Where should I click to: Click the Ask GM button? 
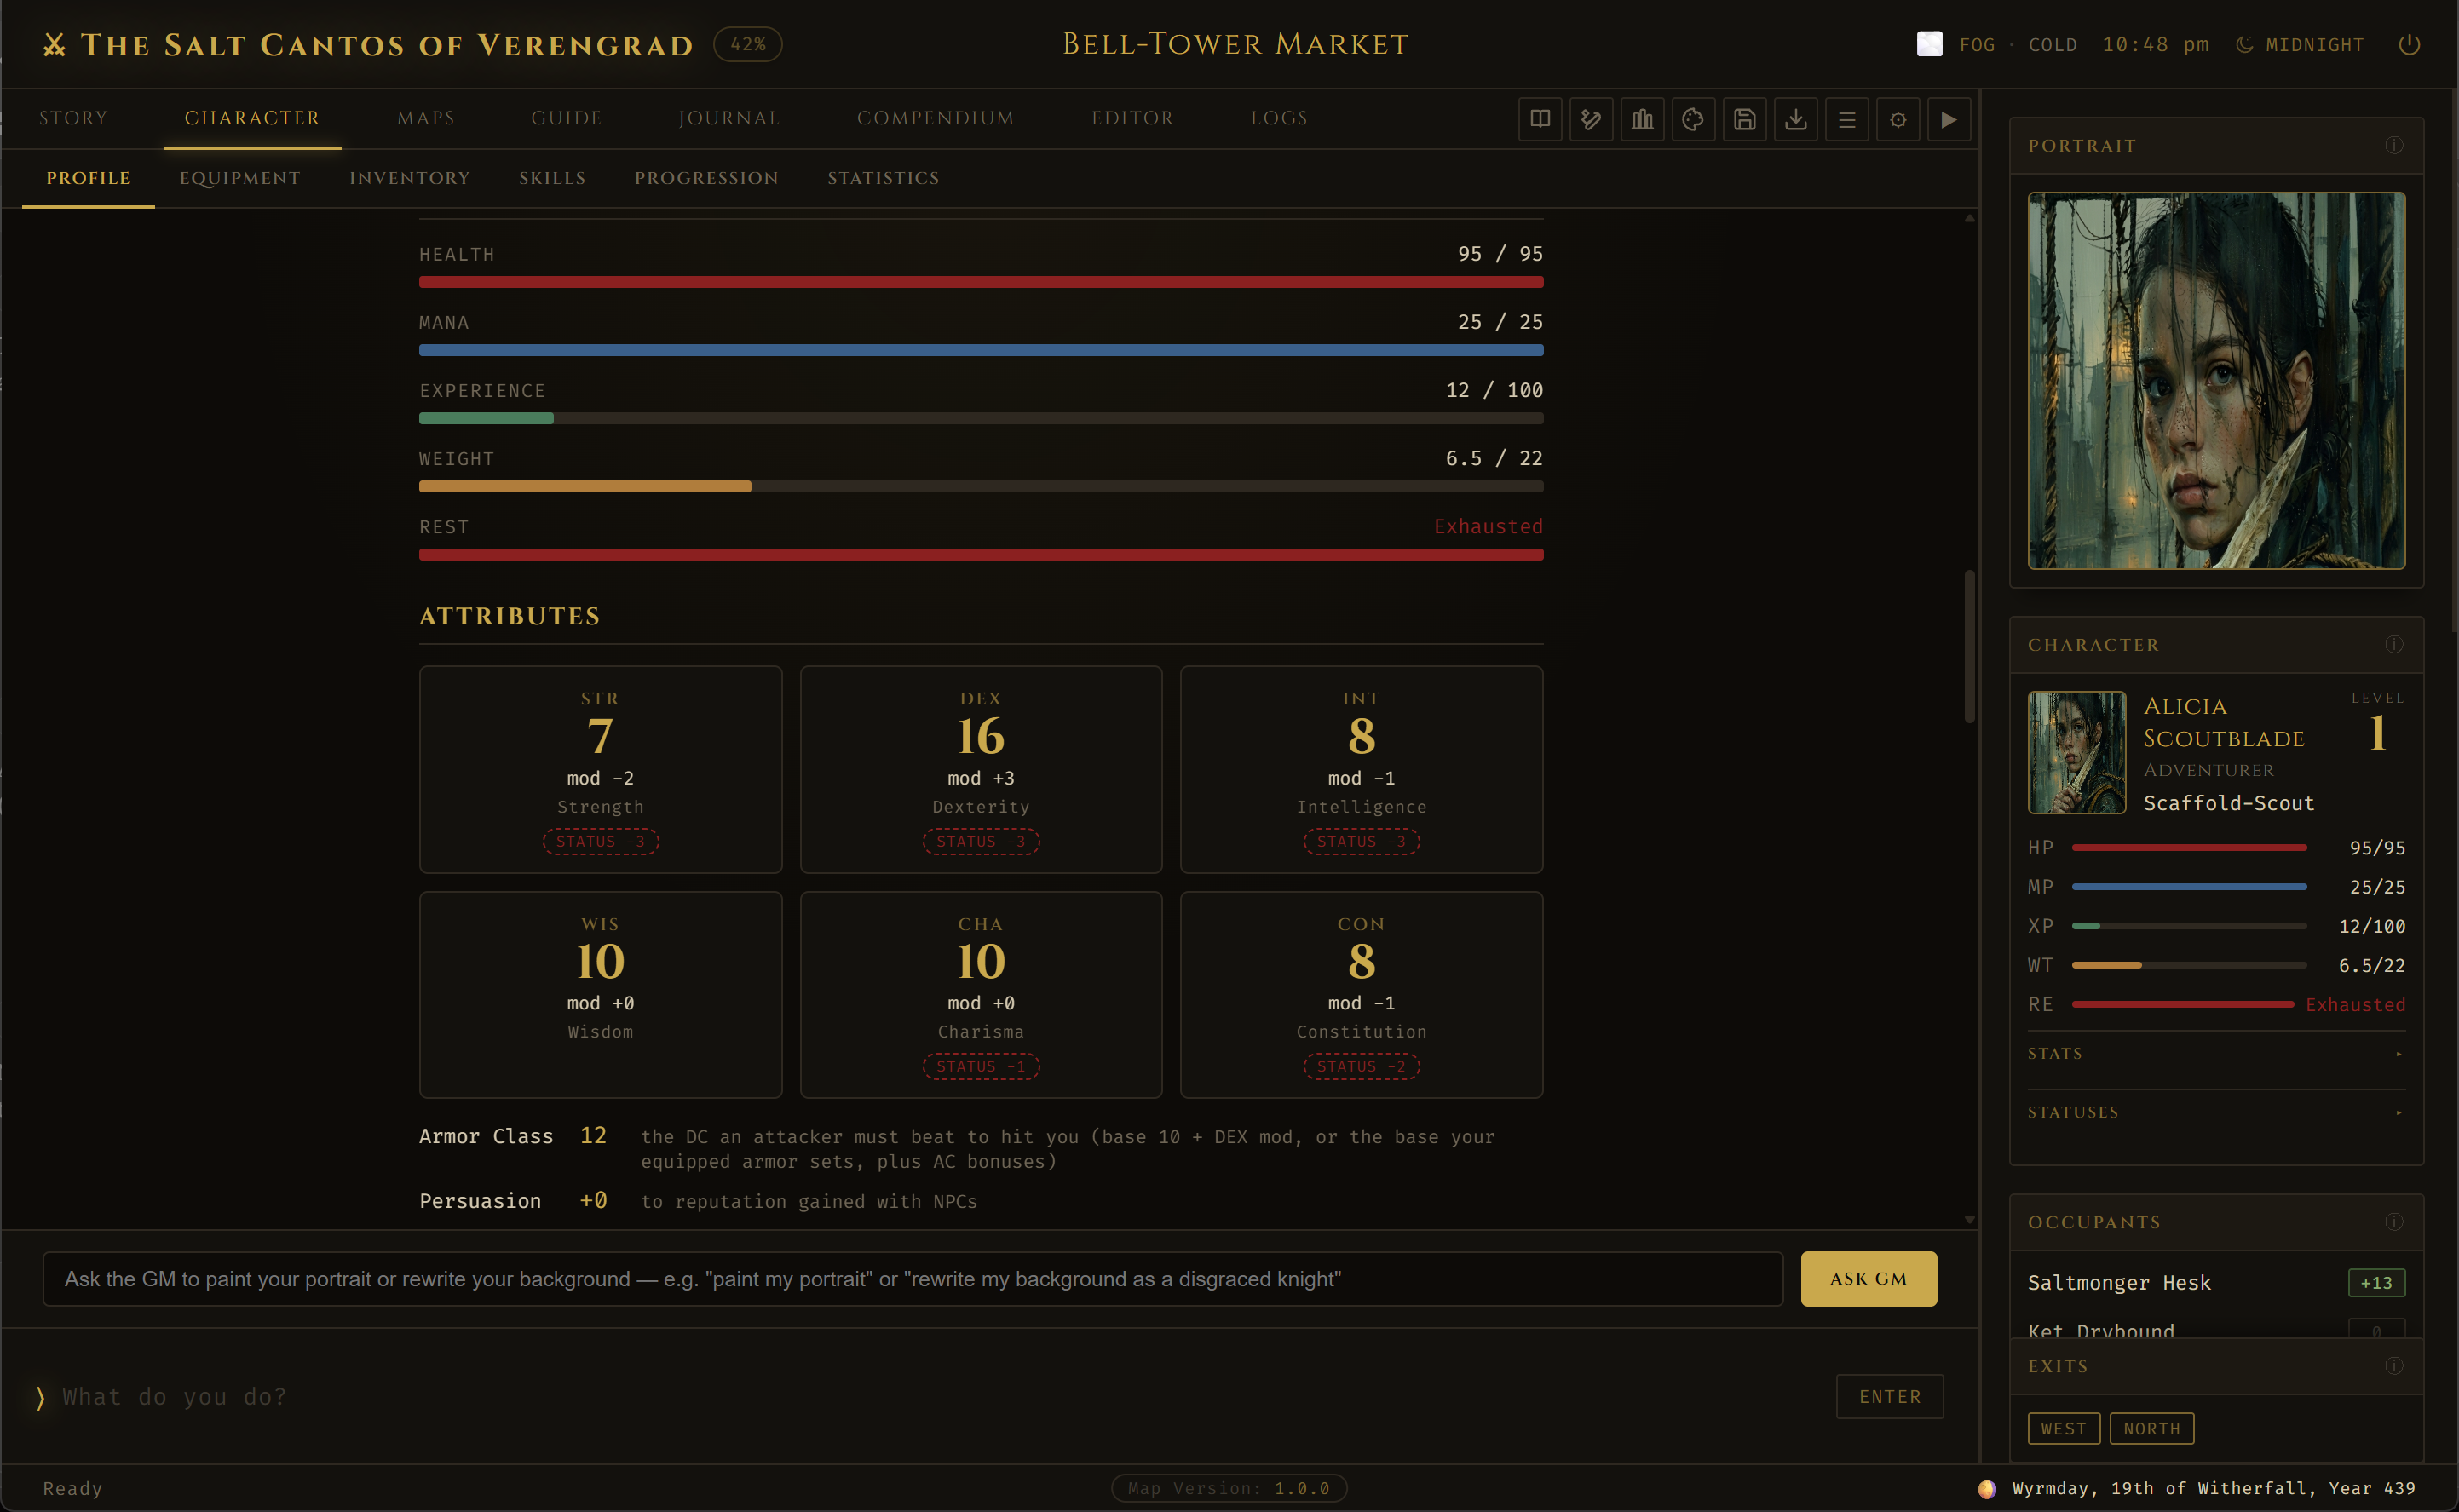coord(1868,1278)
